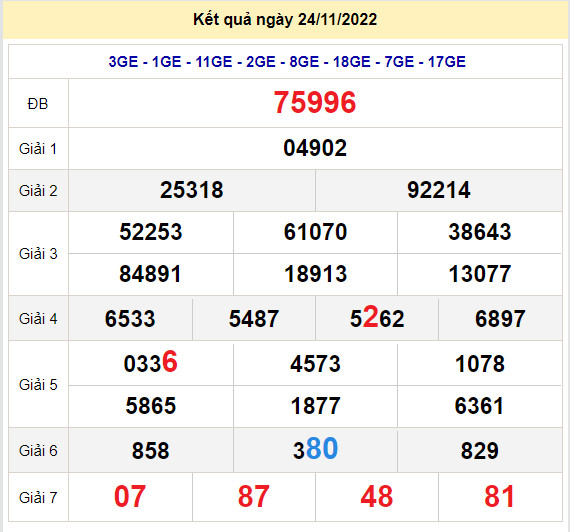Image resolution: width=570 pixels, height=532 pixels.
Task: Click the ticket code 11GE
Action: (x=214, y=62)
